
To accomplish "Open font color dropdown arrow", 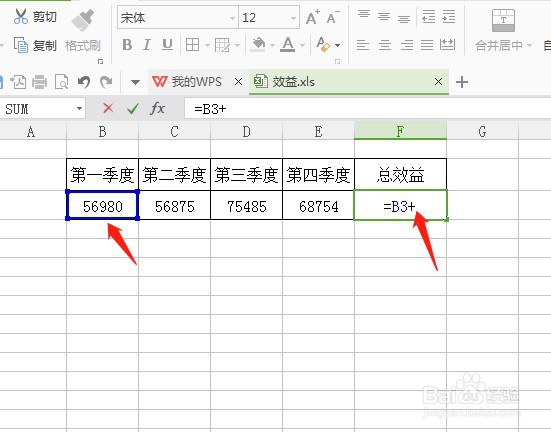I will 302,45.
